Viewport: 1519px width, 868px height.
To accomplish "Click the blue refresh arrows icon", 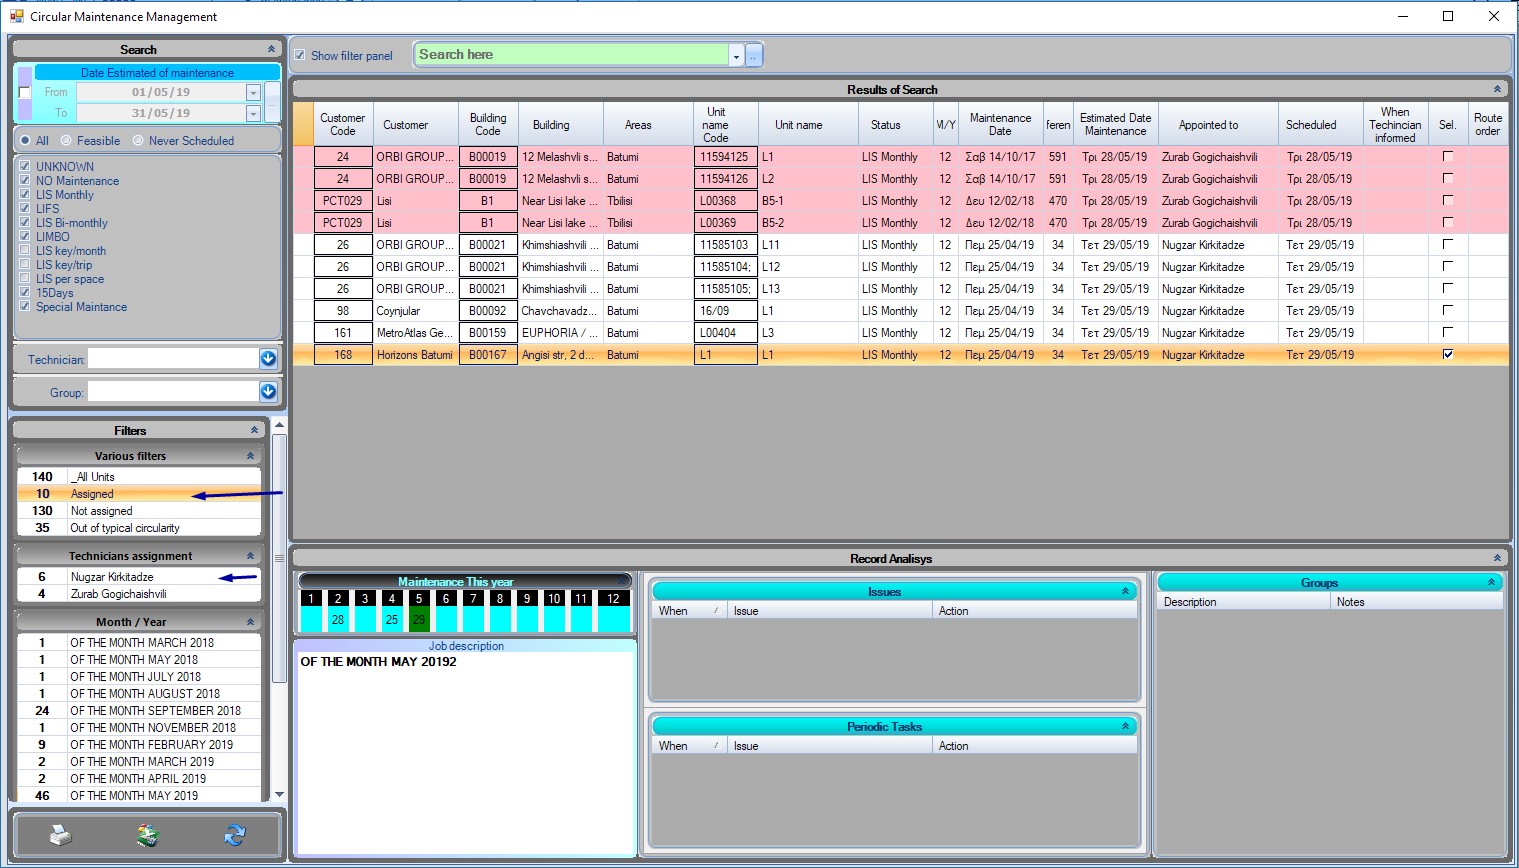I will (235, 835).
